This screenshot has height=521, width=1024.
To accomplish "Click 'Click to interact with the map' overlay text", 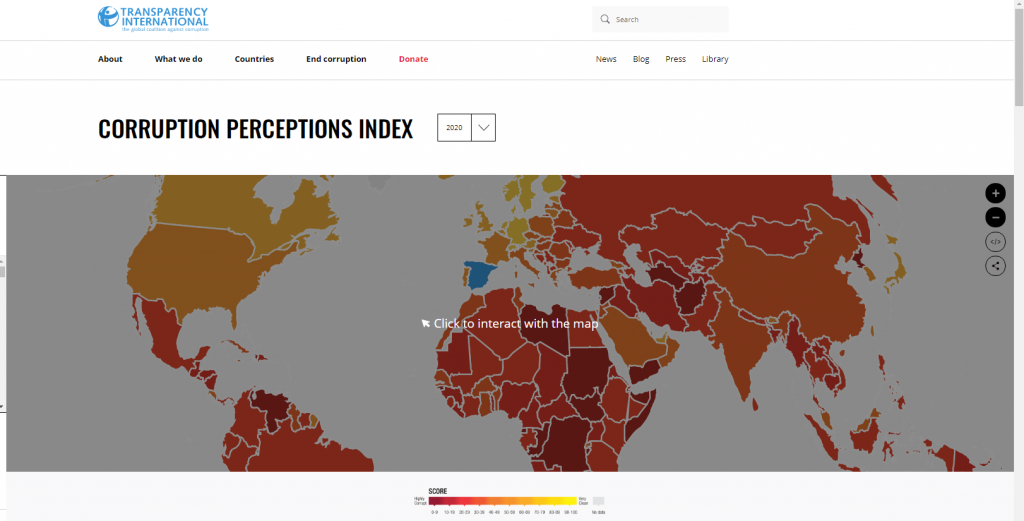I will click(x=516, y=323).
